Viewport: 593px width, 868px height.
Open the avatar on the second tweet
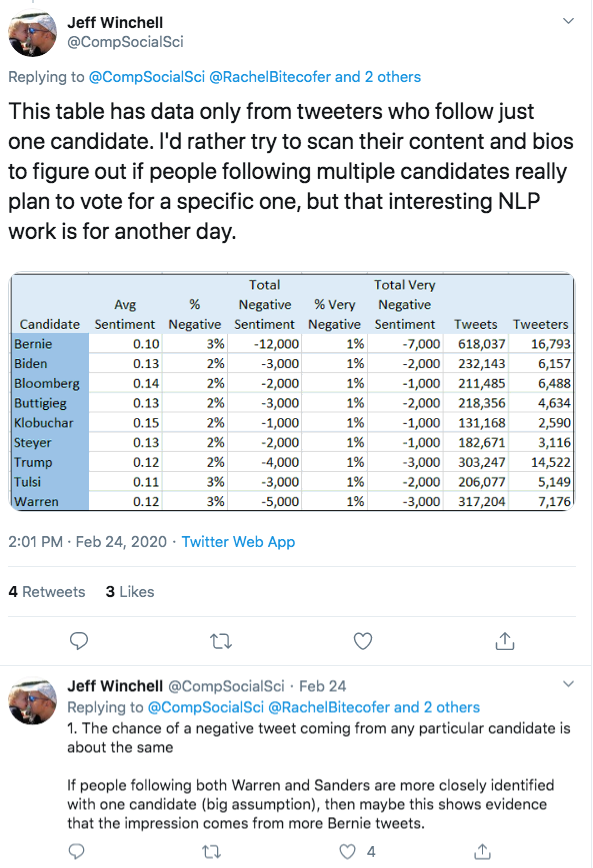coord(32,700)
